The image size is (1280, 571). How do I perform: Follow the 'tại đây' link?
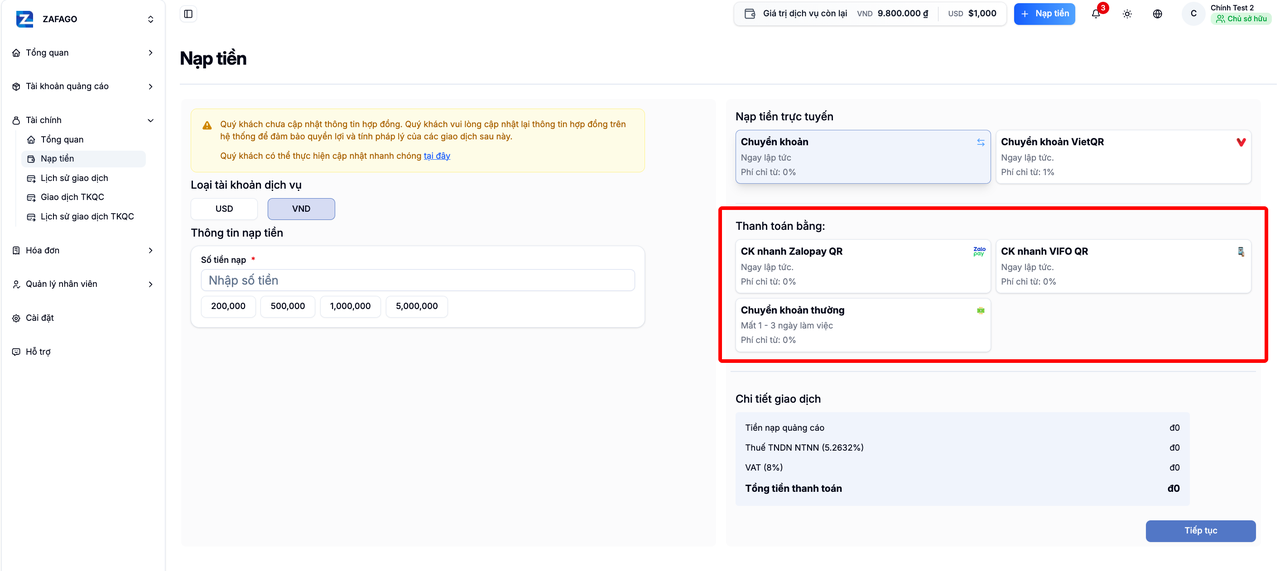coord(437,156)
